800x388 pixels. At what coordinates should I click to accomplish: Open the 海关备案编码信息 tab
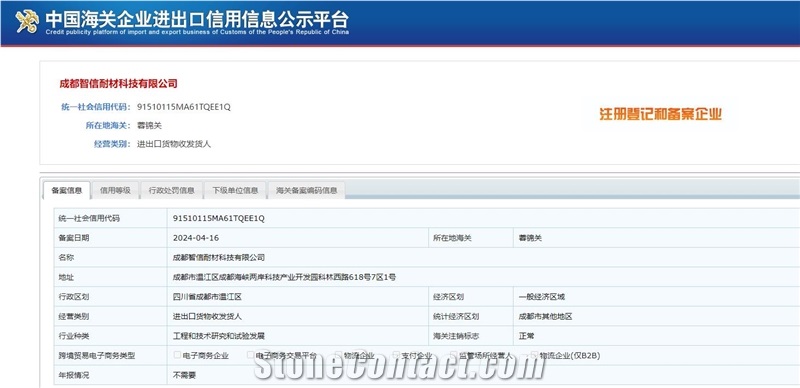pyautogui.click(x=307, y=190)
